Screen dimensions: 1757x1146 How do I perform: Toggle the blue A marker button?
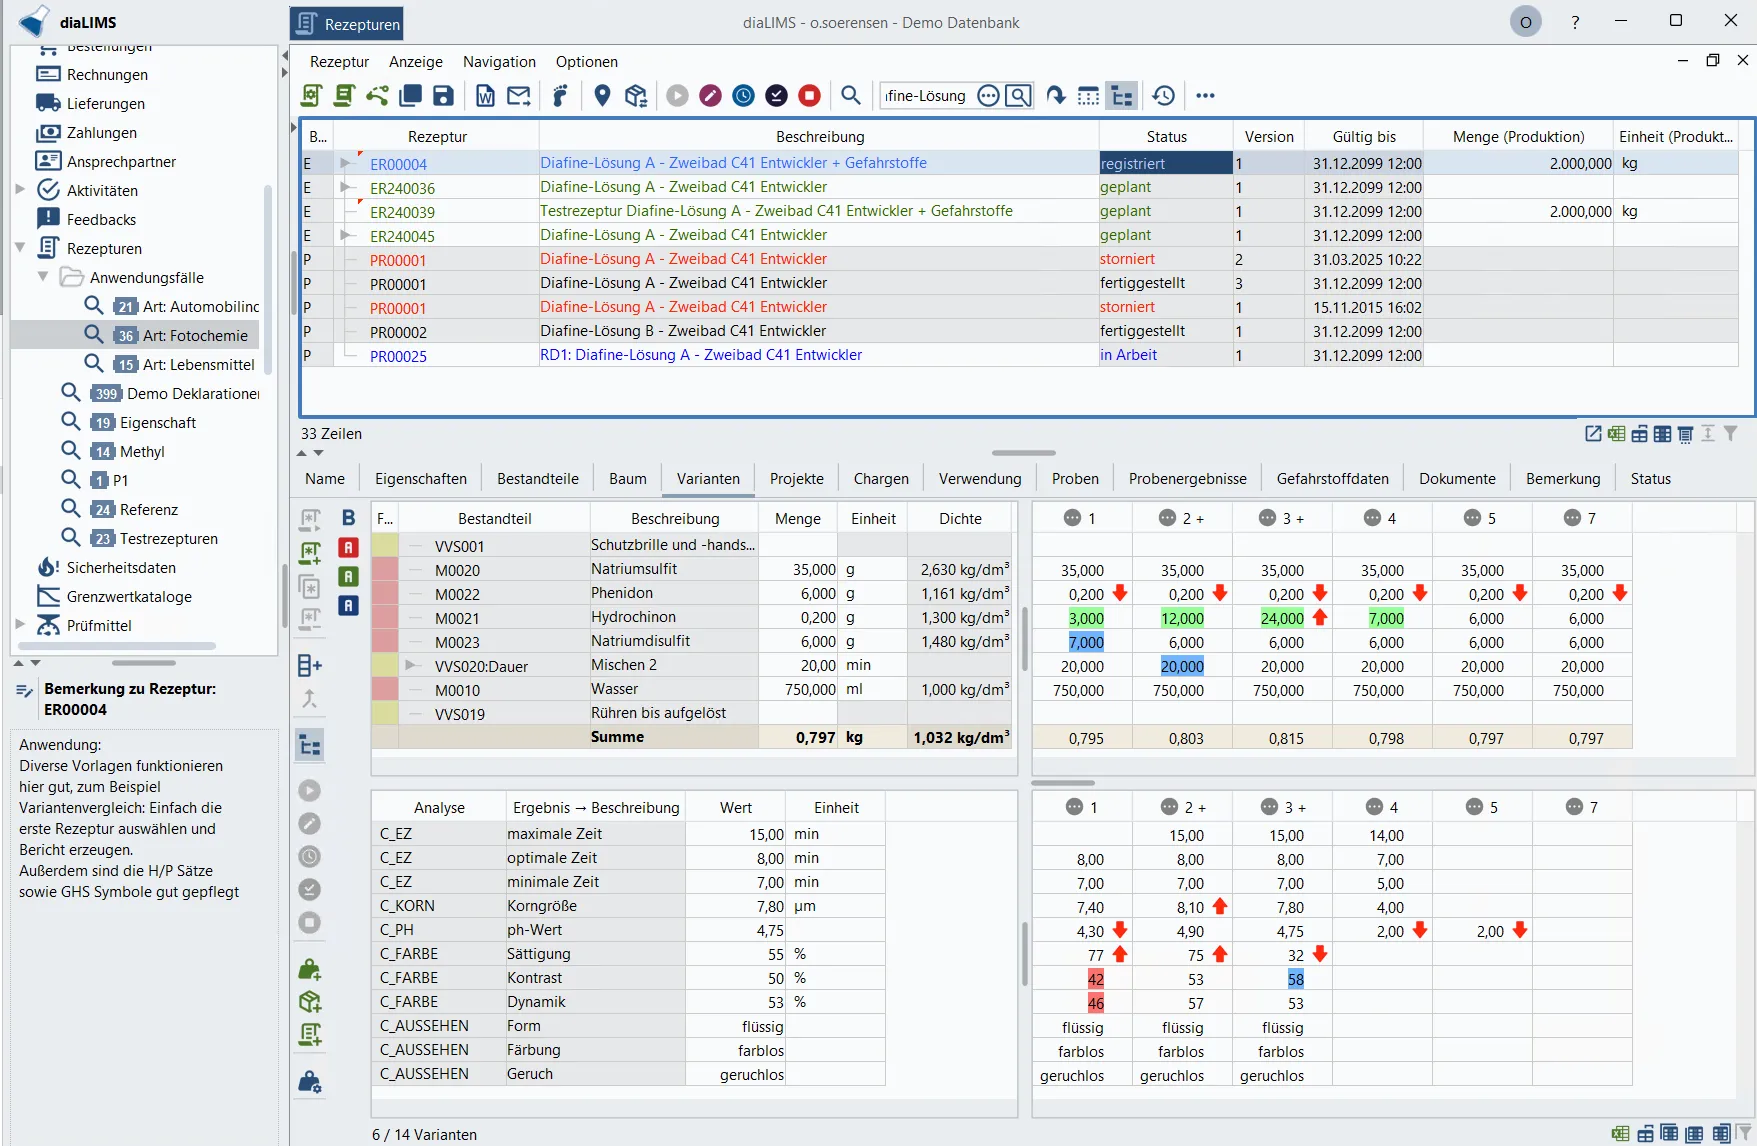click(x=348, y=605)
